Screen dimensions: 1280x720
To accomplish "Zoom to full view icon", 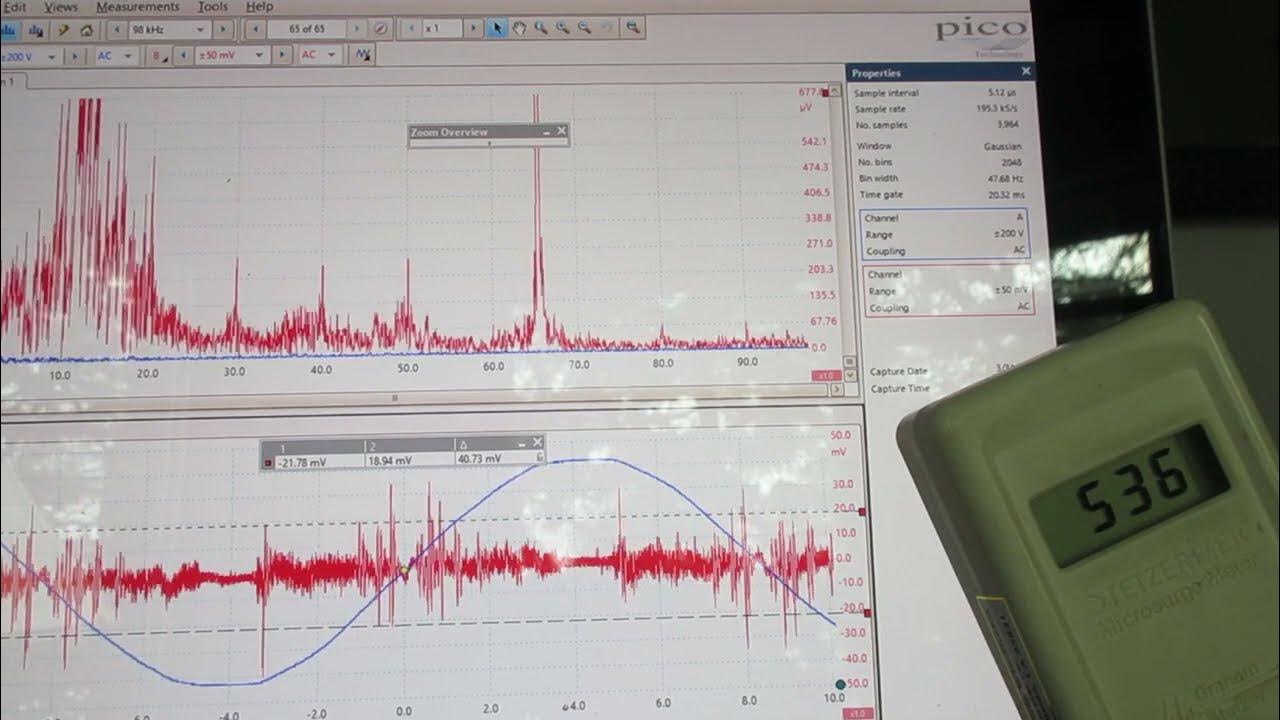I will pos(632,28).
